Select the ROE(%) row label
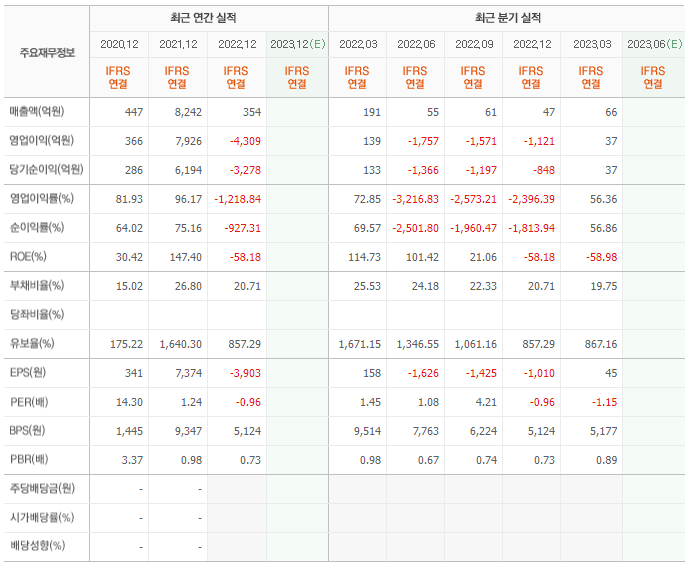Screen dimensions: 690x567 point(28,257)
